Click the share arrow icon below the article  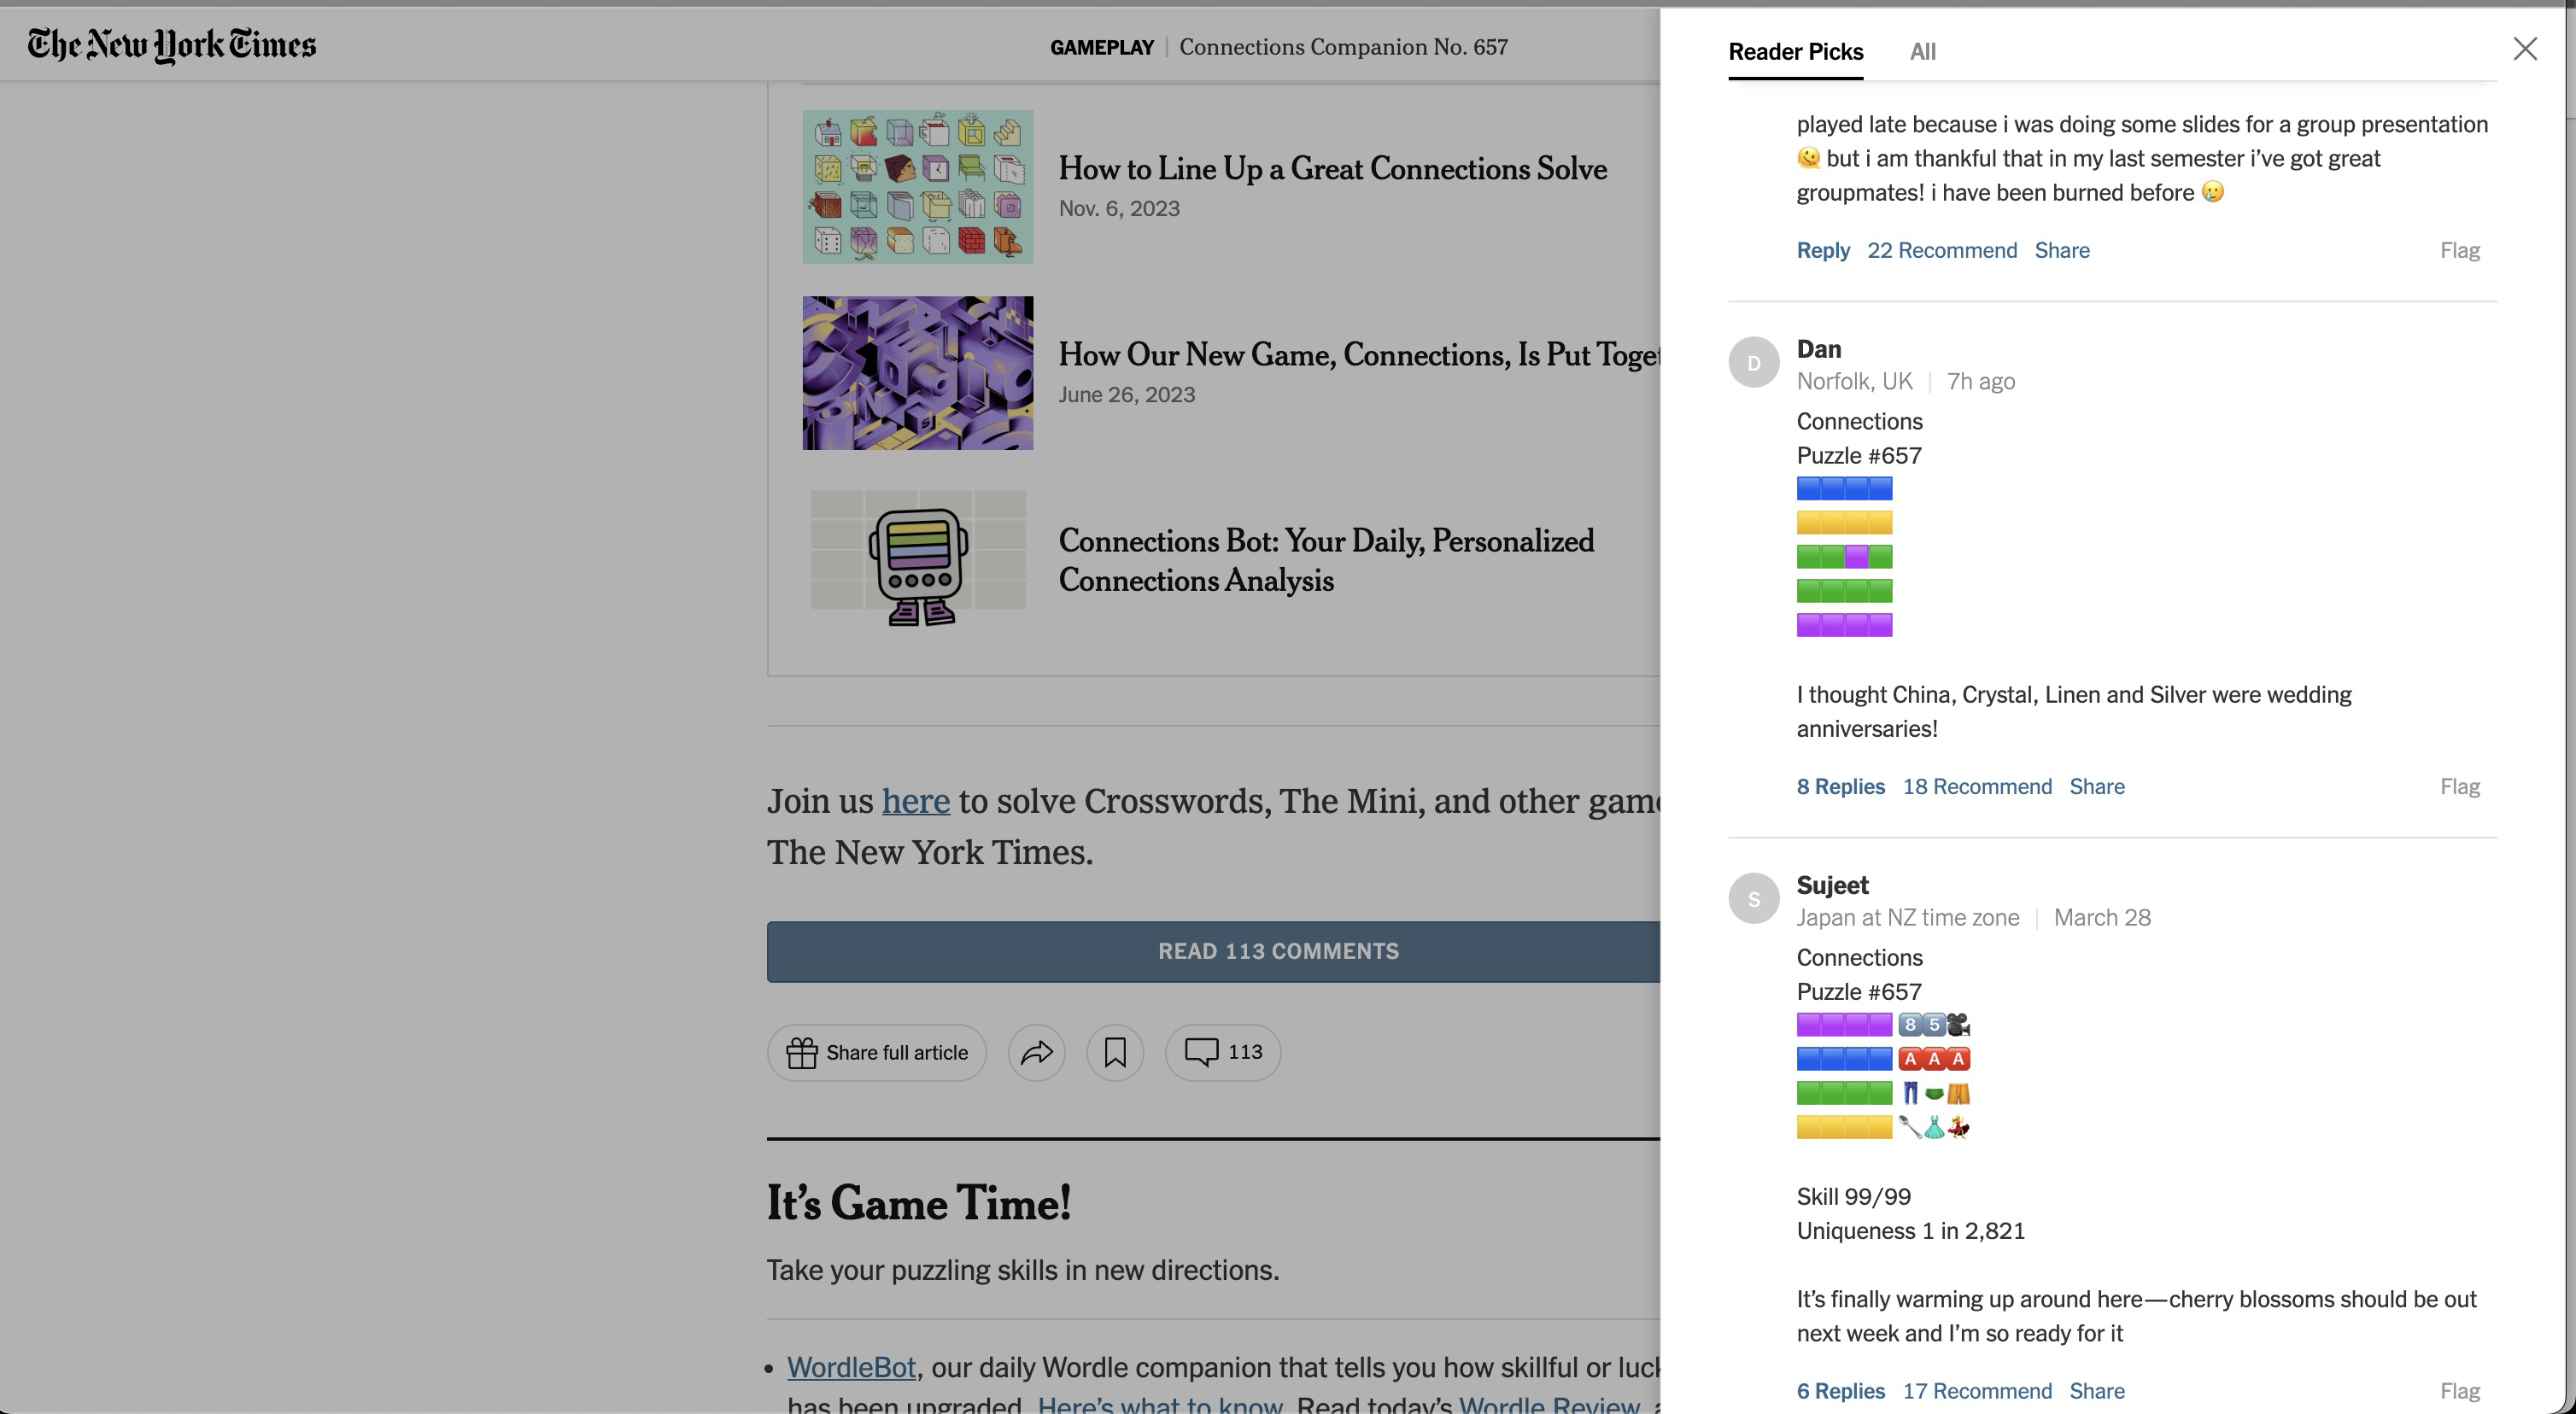pyautogui.click(x=1037, y=1052)
